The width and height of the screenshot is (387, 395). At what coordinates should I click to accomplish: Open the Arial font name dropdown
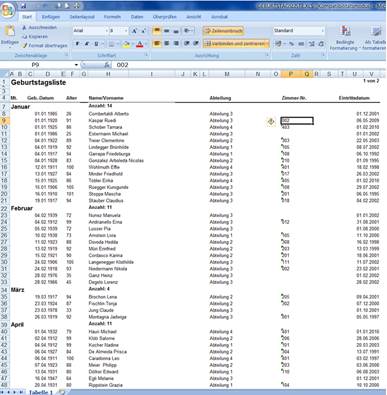(107, 31)
